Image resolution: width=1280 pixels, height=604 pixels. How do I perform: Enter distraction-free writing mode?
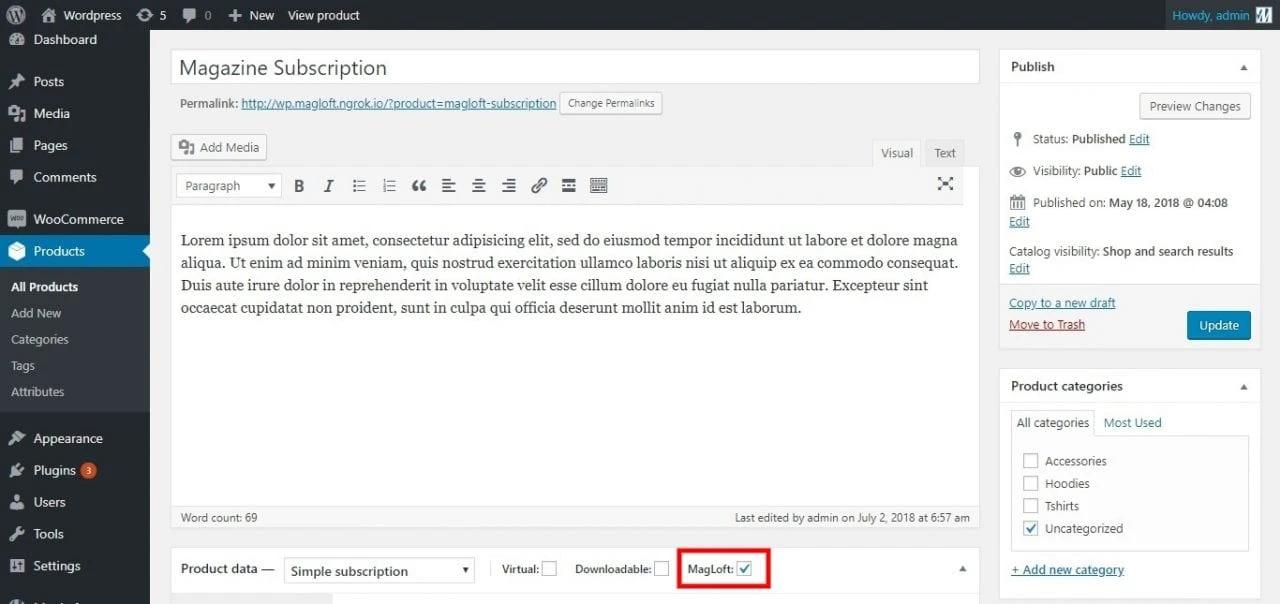pyautogui.click(x=945, y=185)
